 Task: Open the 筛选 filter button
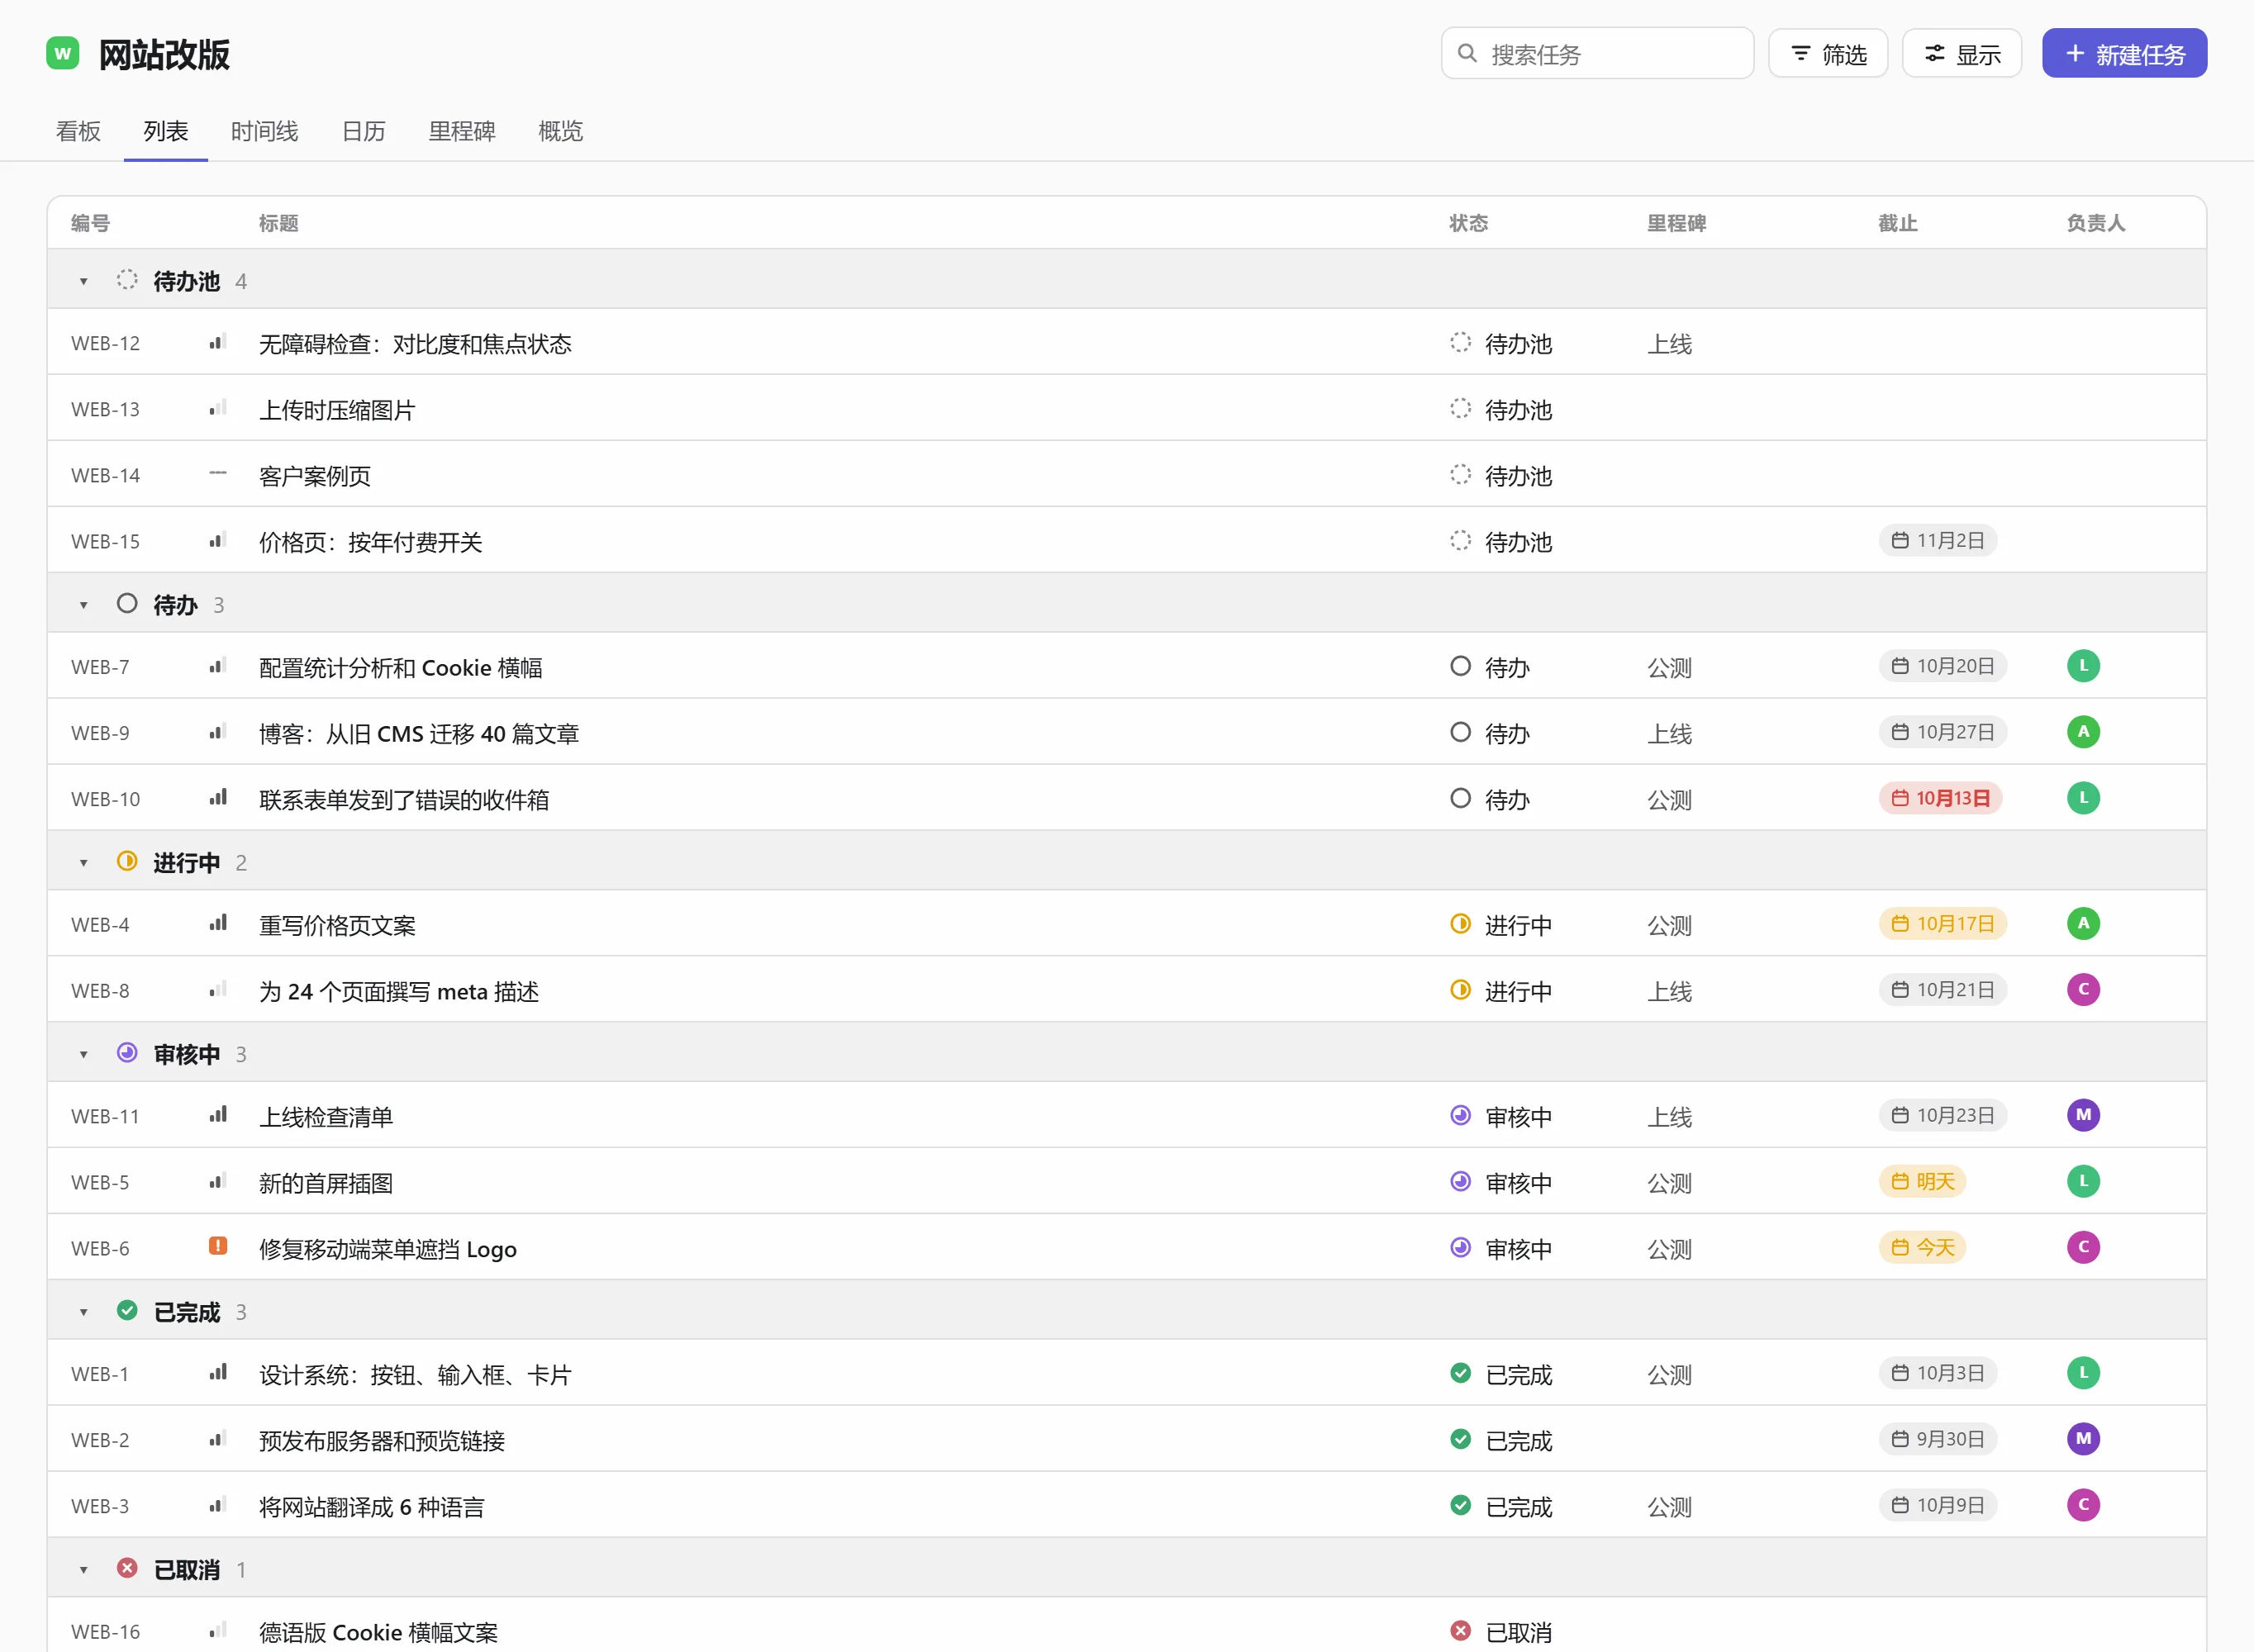point(1827,54)
